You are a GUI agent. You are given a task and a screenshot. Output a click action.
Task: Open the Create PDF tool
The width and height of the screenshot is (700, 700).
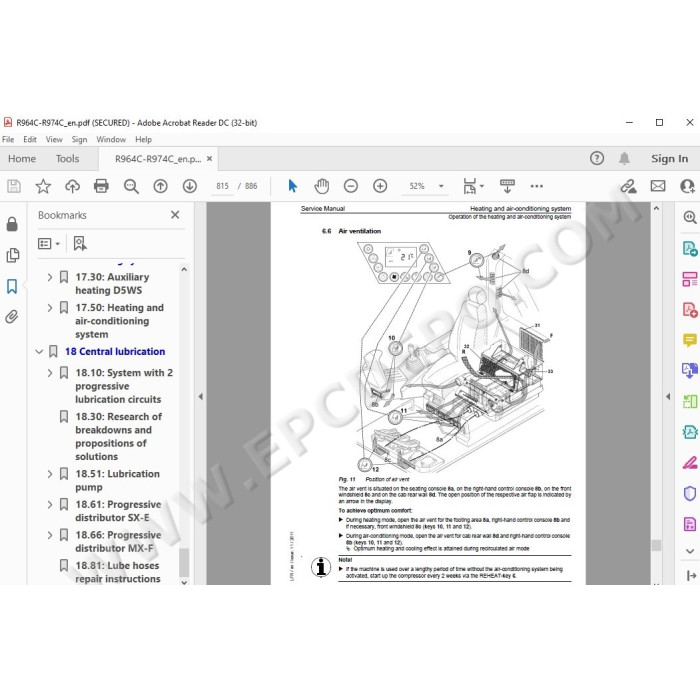click(690, 310)
